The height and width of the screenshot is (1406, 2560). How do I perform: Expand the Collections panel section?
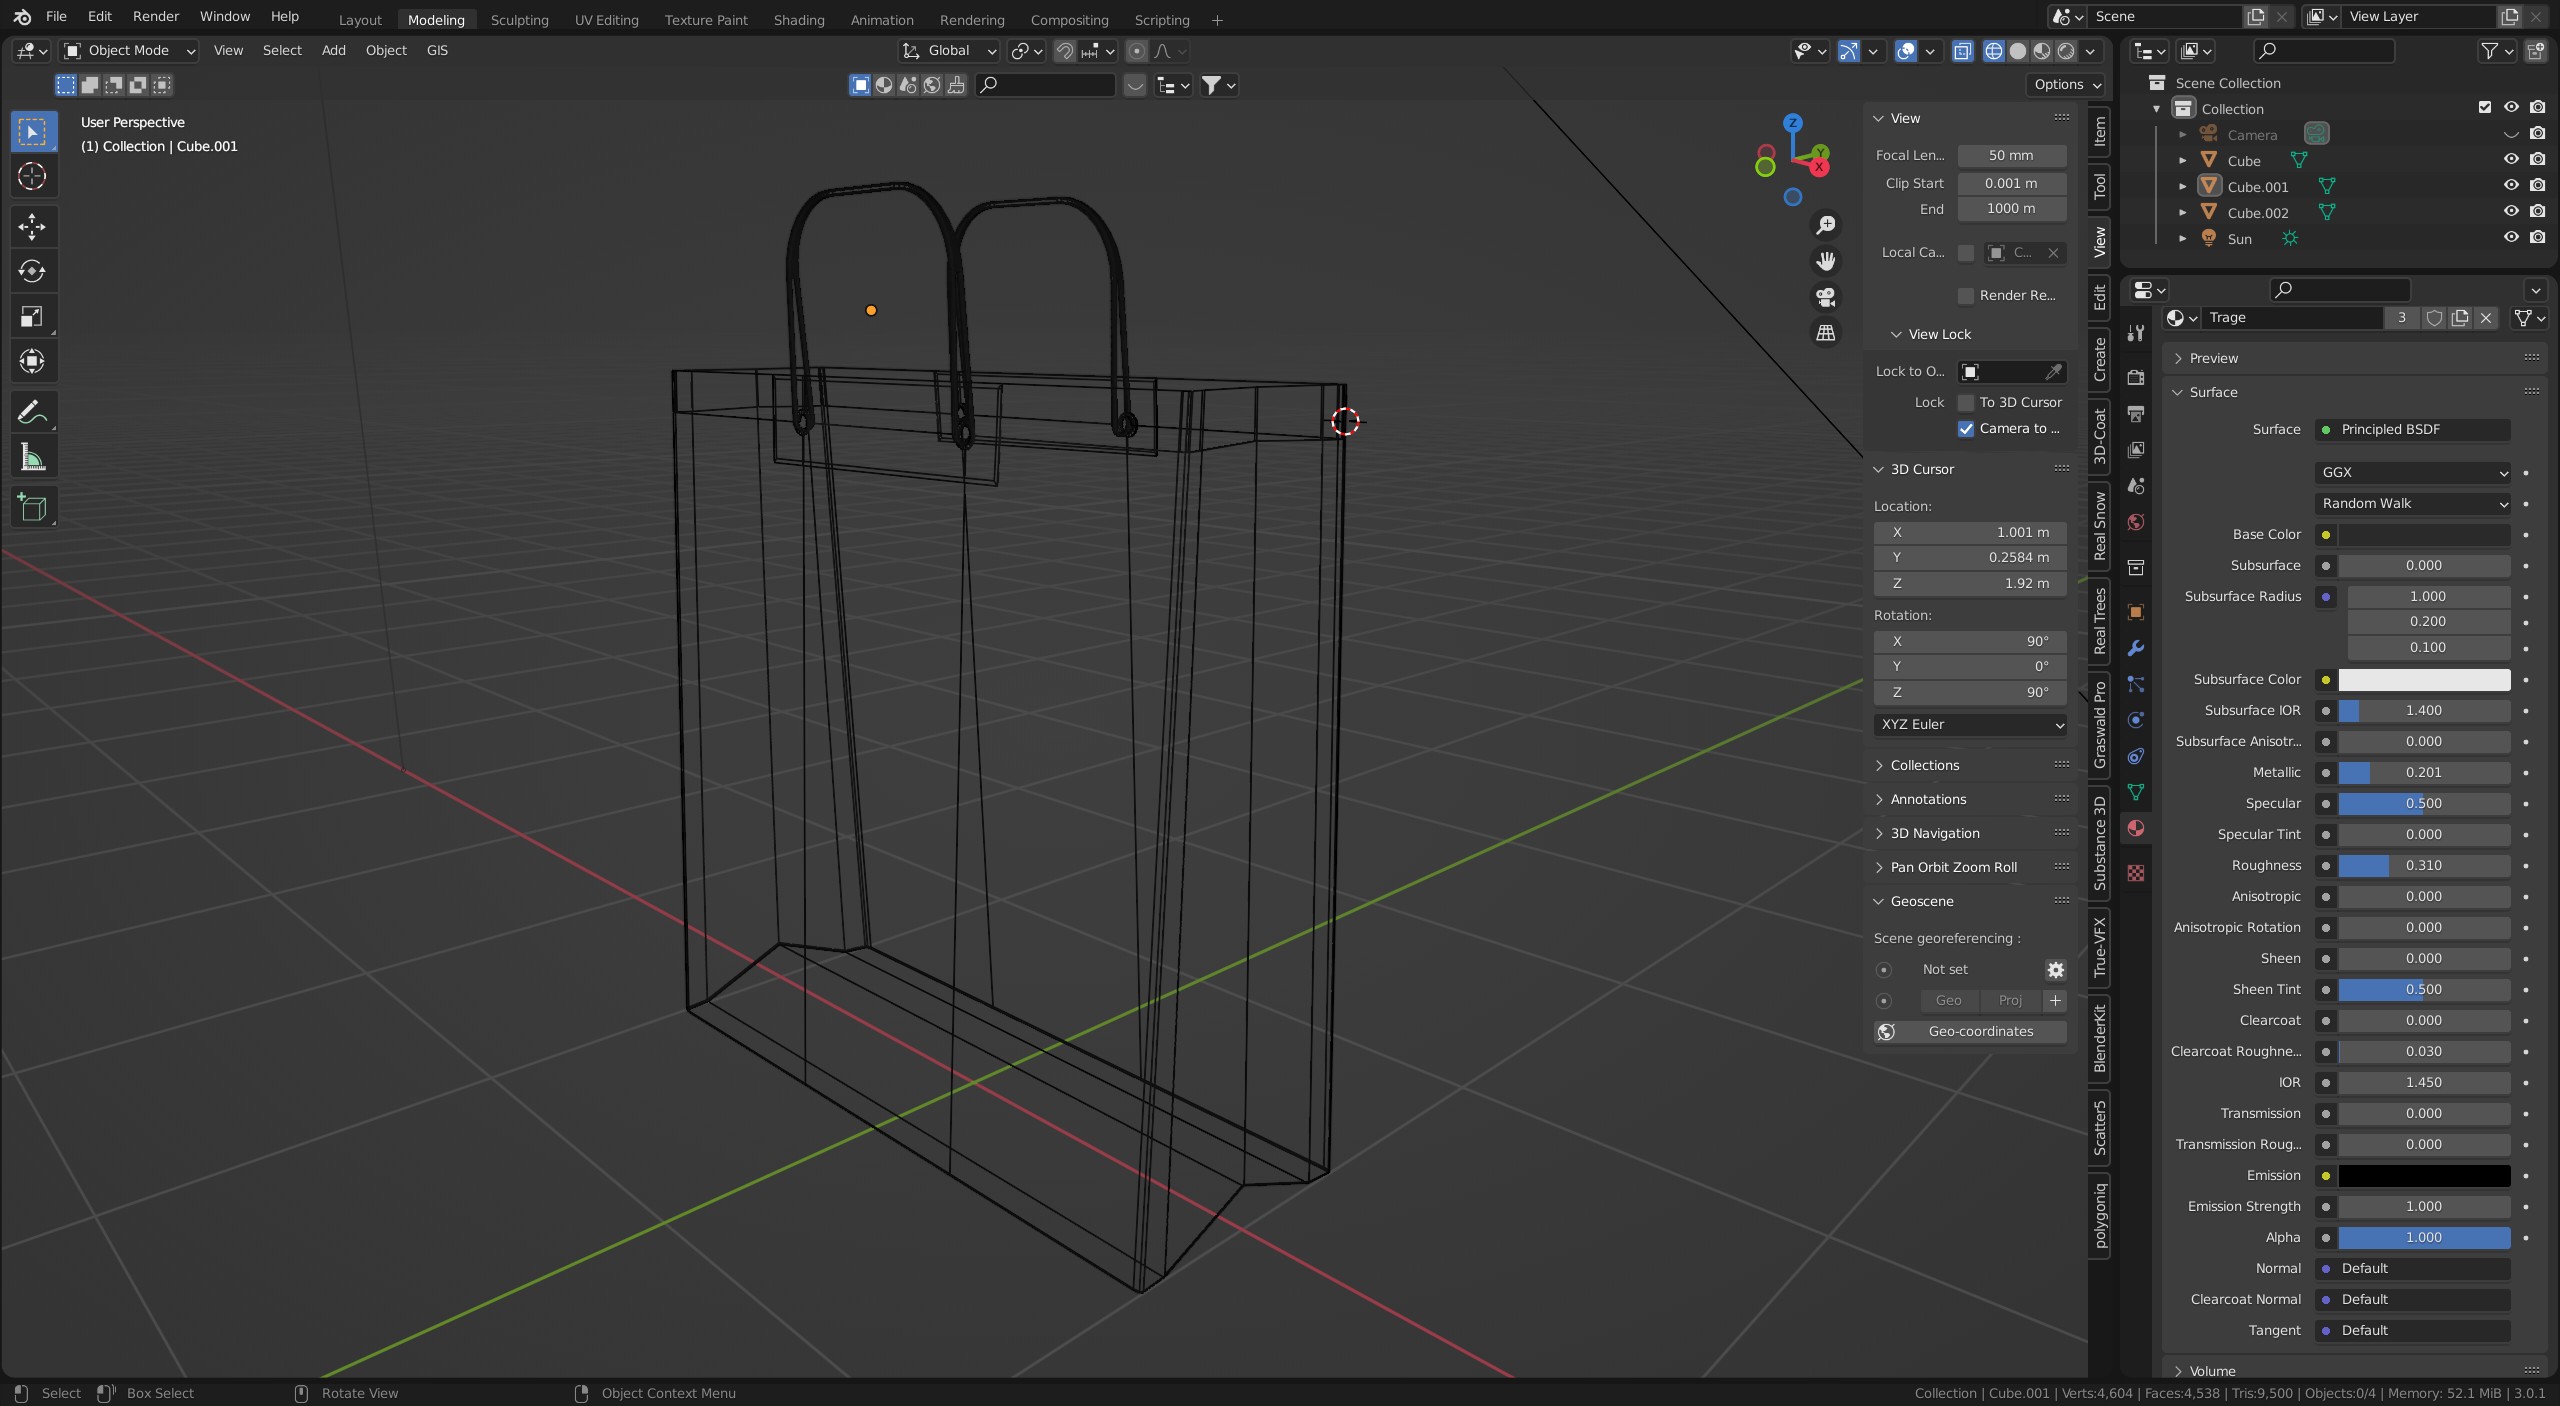tap(1924, 765)
